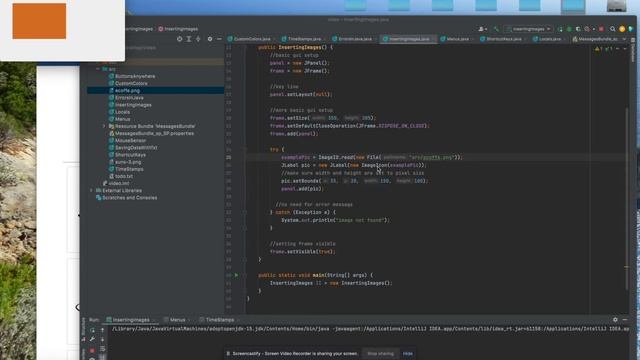The width and height of the screenshot is (640, 360).
Task: Click the Hide link in sharing bar
Action: [408, 353]
